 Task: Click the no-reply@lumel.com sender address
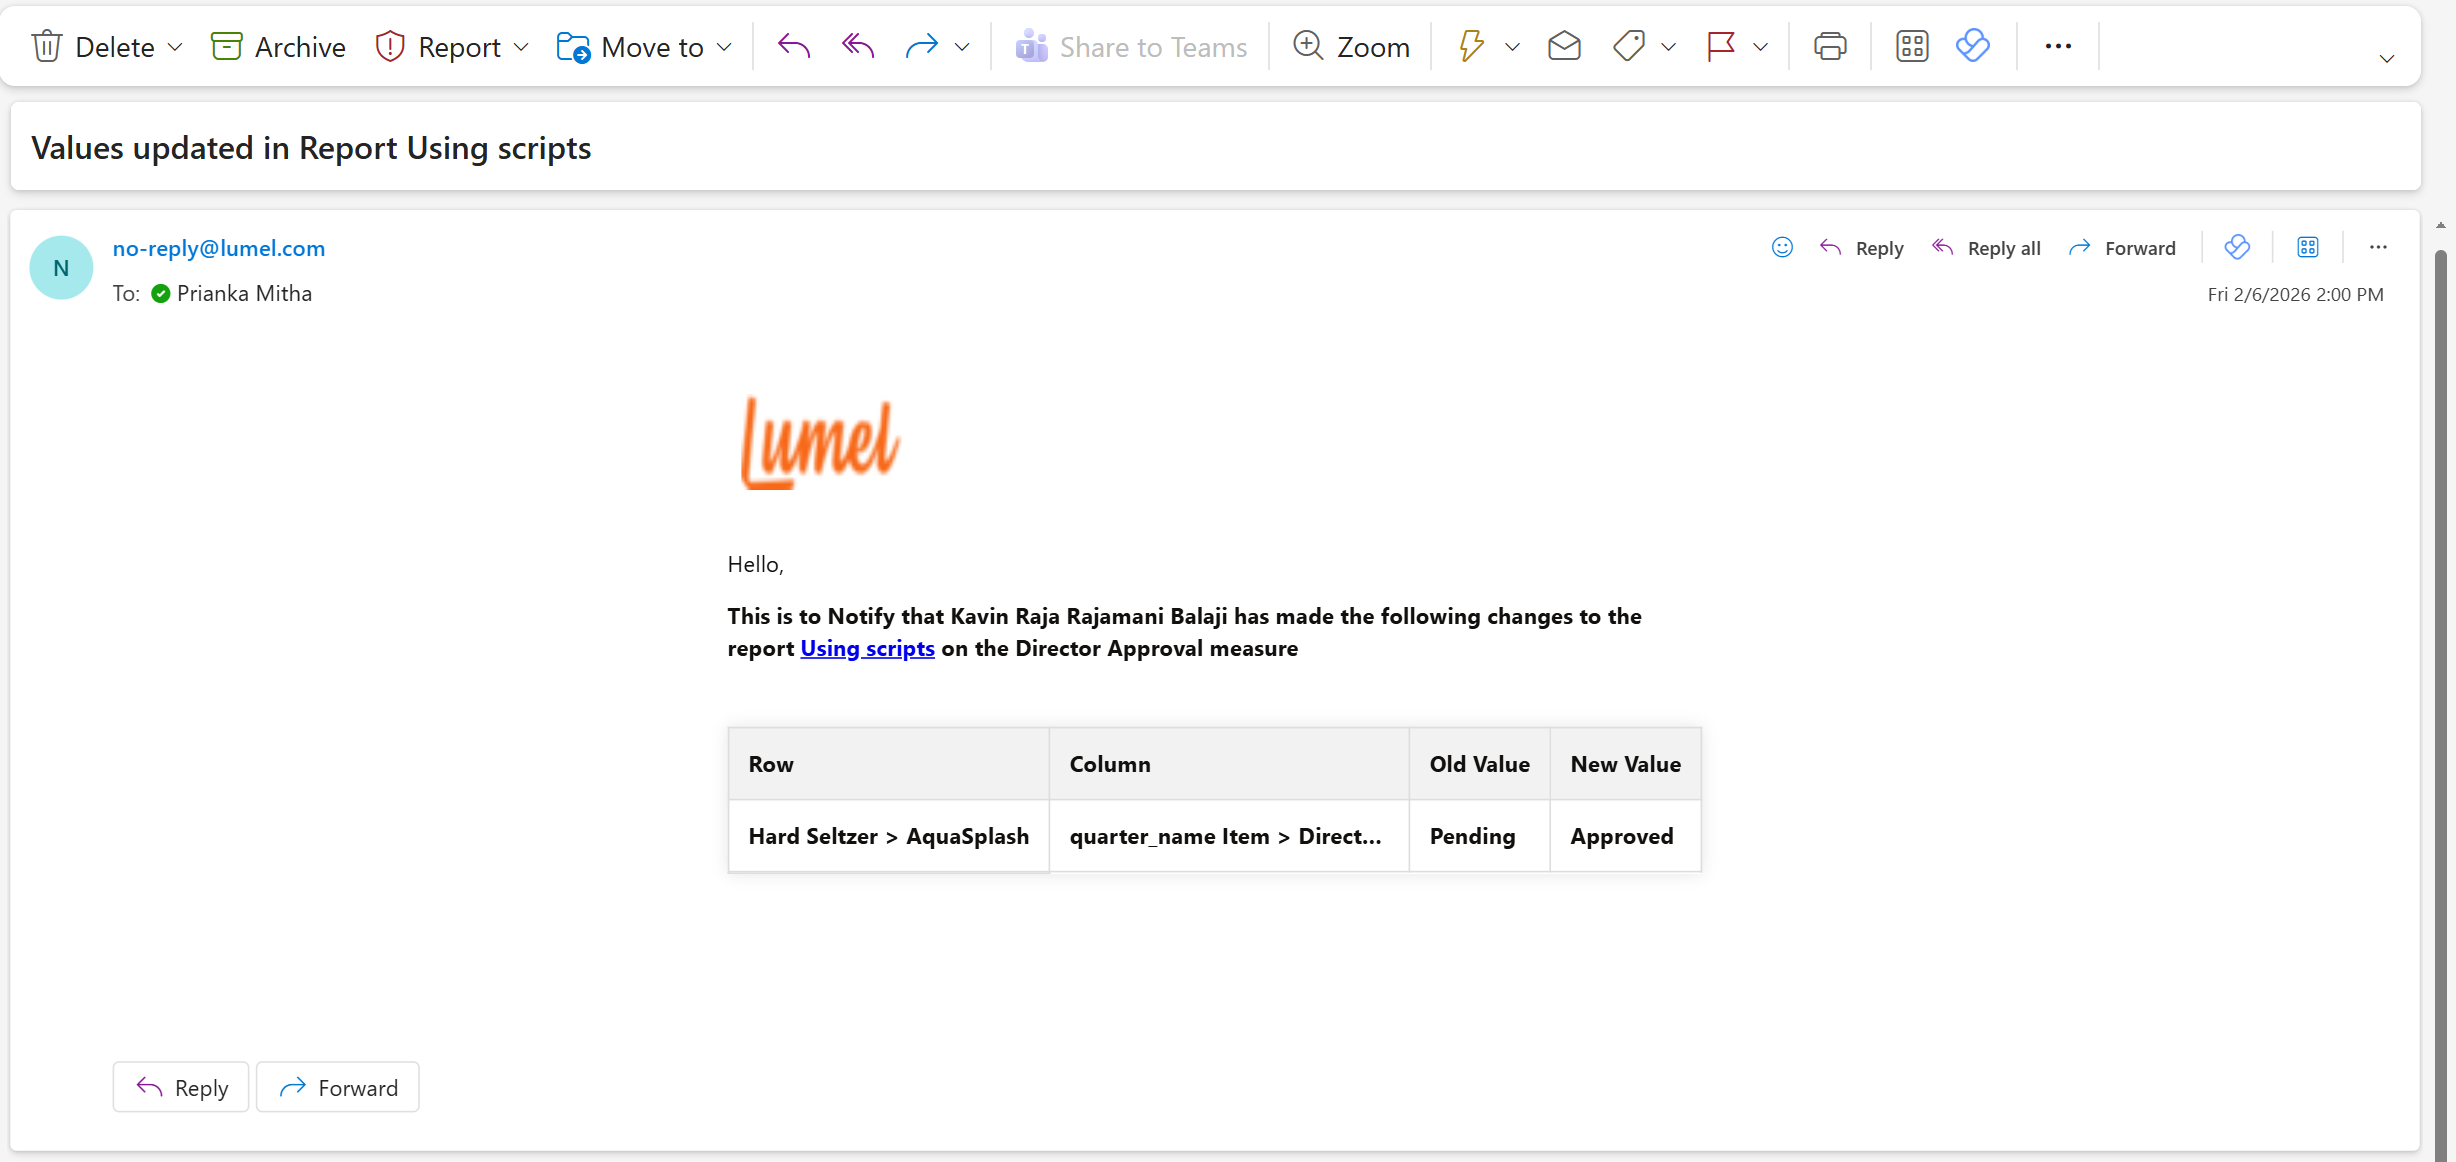tap(219, 248)
